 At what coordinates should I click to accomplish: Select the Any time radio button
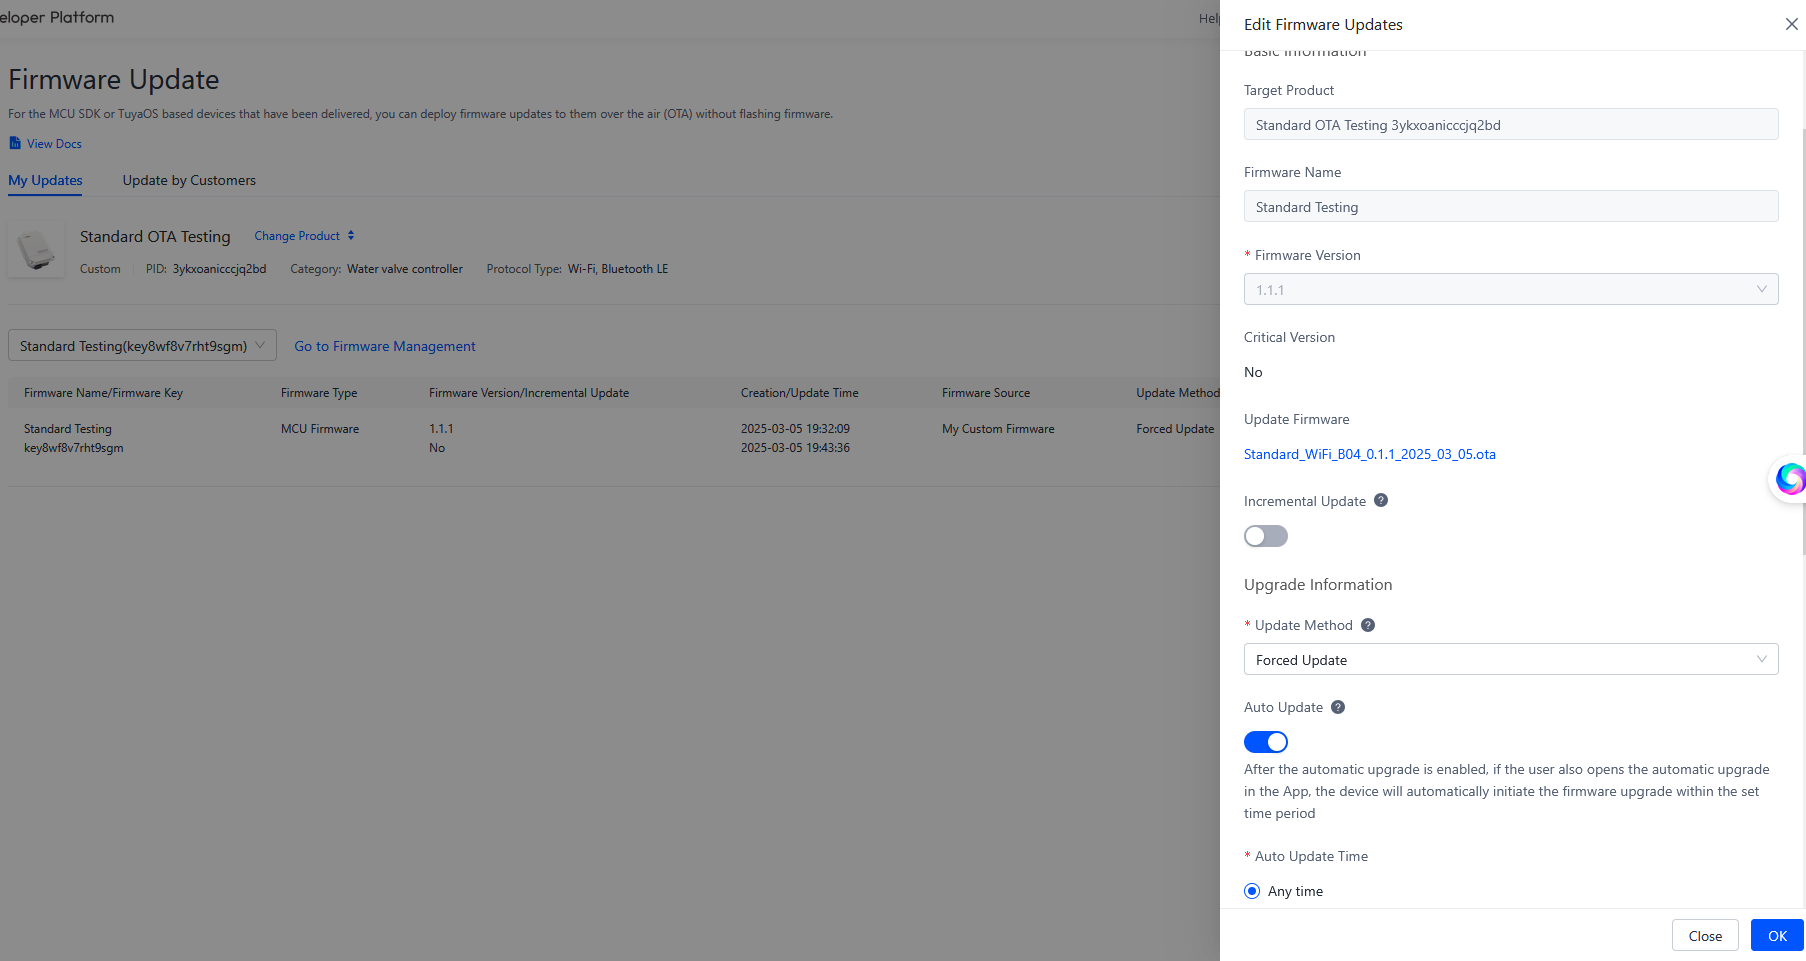click(1252, 891)
